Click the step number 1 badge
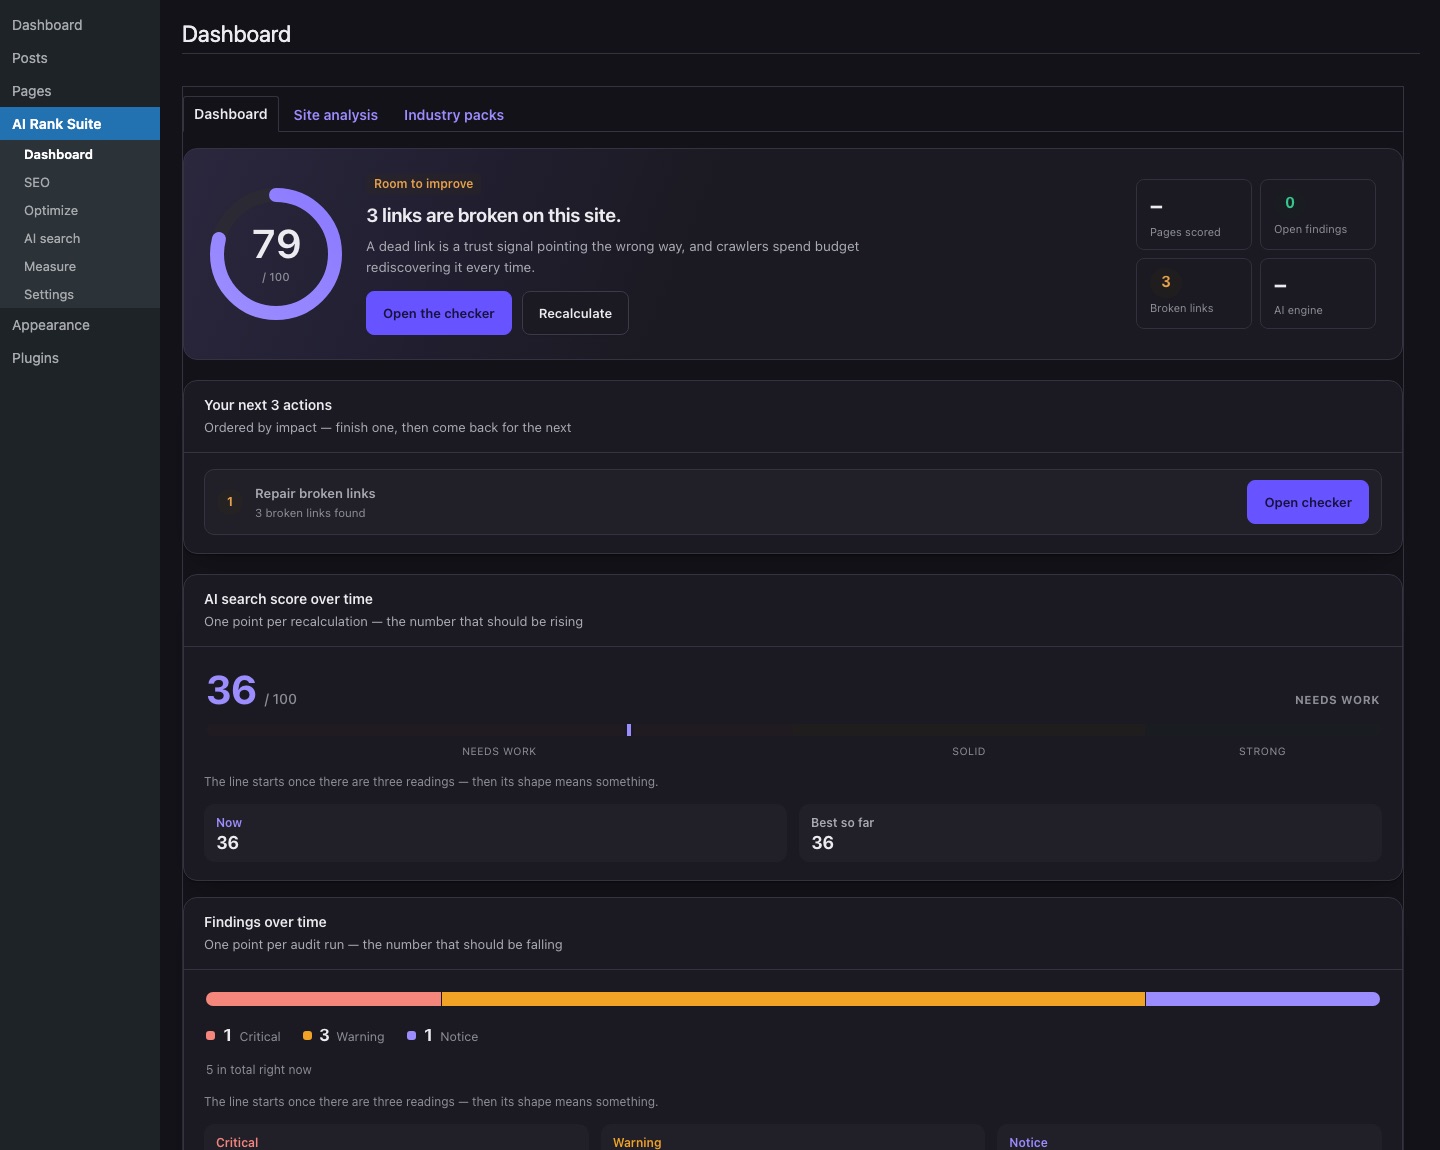The image size is (1440, 1150). (230, 502)
